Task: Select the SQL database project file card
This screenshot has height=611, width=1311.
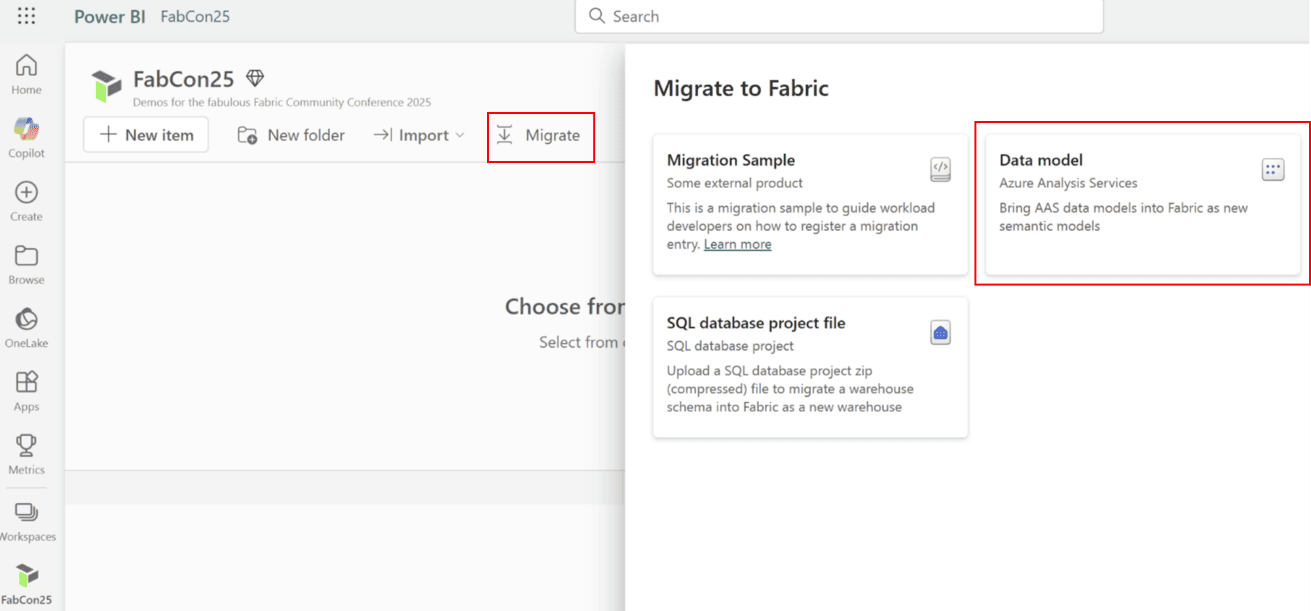Action: coord(810,366)
